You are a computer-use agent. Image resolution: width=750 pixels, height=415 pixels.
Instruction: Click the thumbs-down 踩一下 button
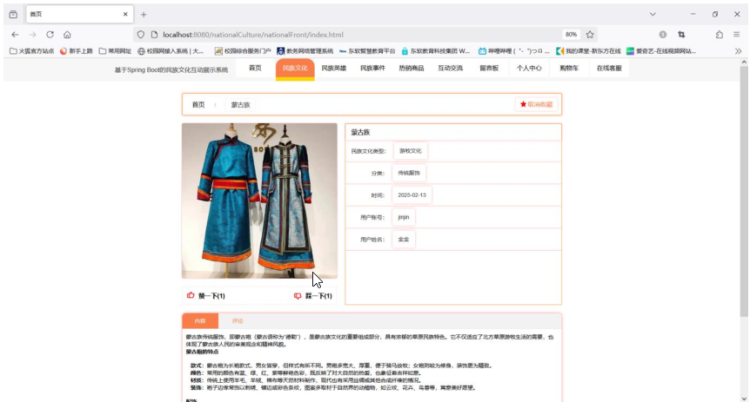coord(313,296)
